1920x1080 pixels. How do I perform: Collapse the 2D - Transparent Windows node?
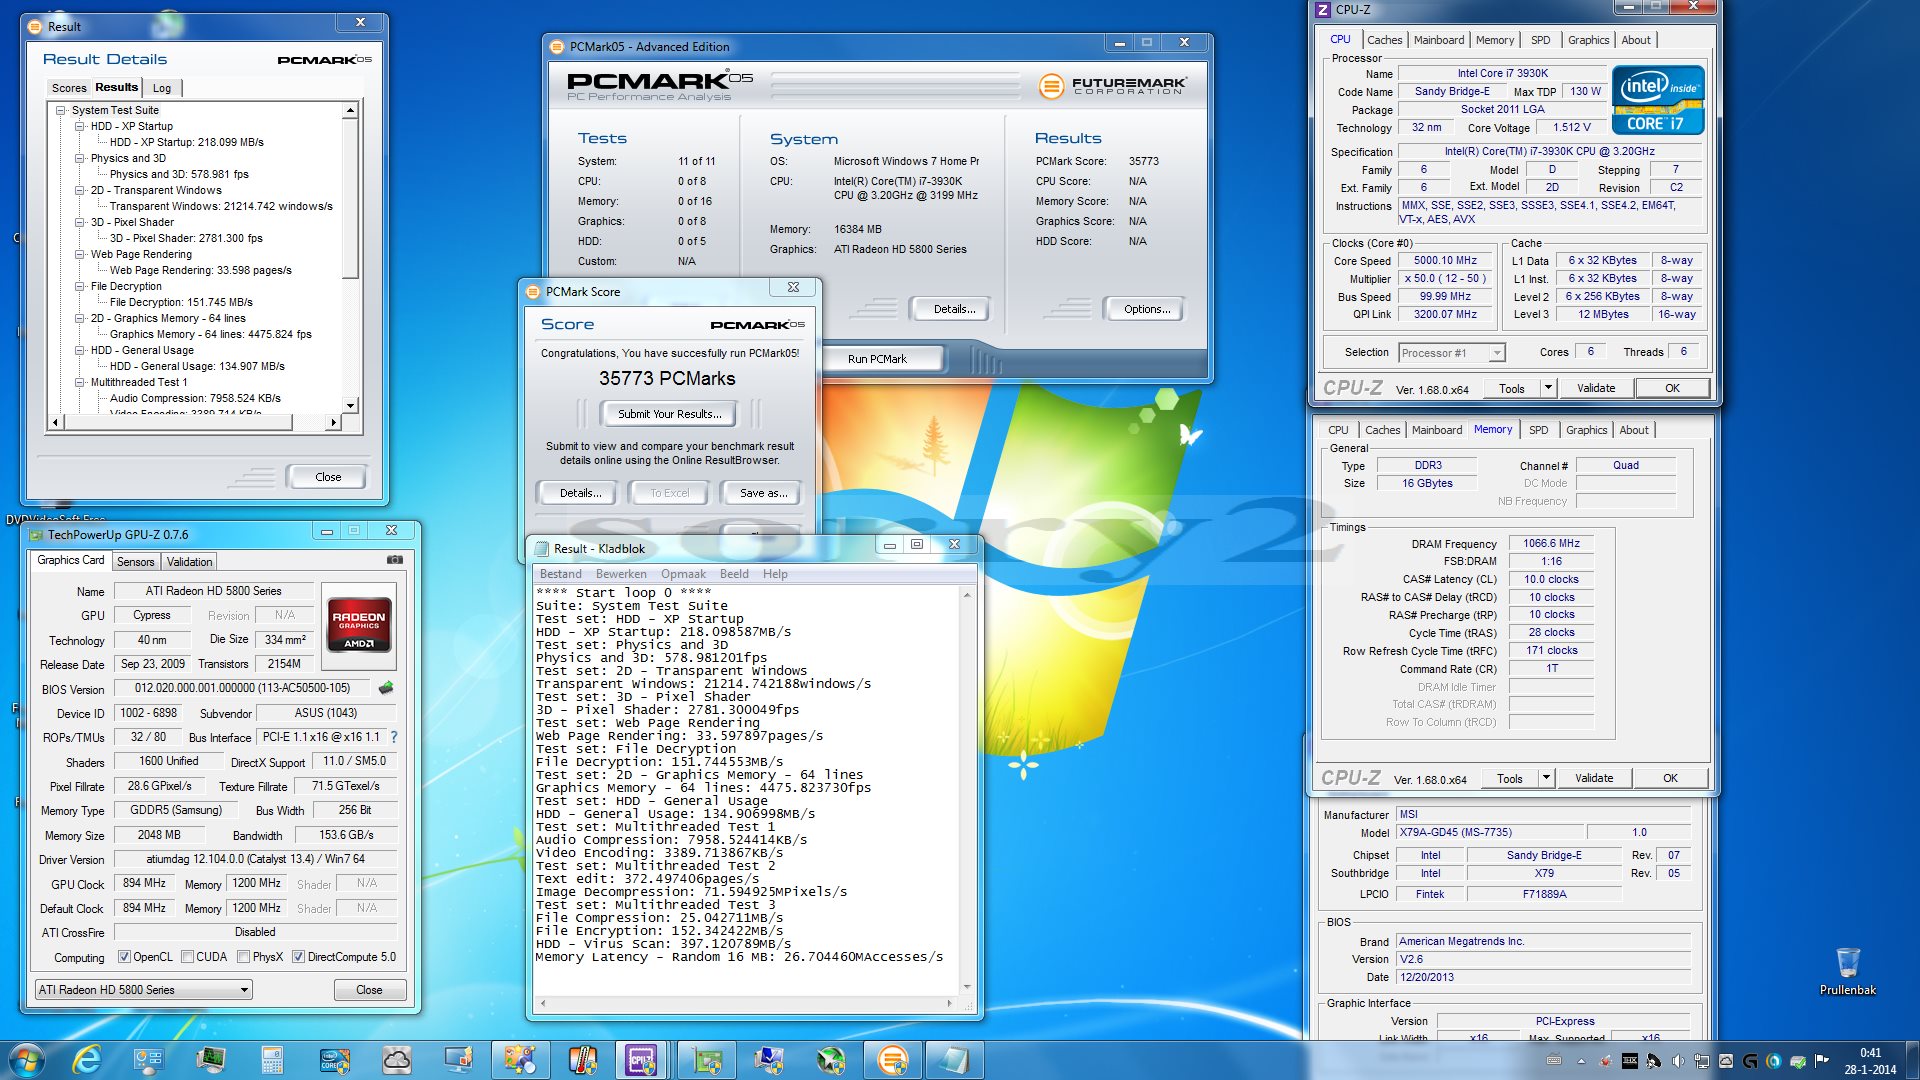point(80,190)
